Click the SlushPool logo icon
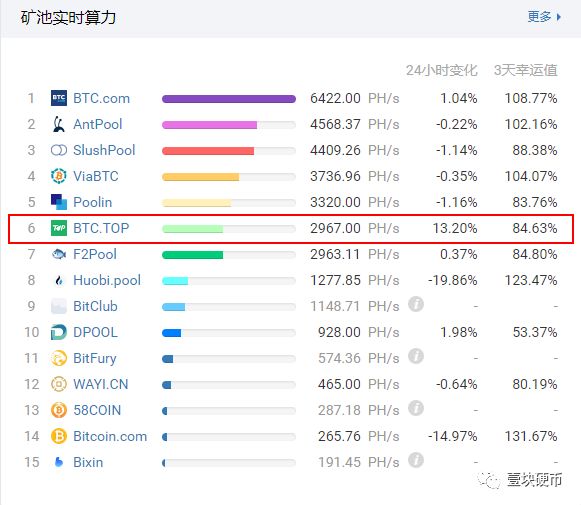This screenshot has height=505, width=581. (x=59, y=150)
